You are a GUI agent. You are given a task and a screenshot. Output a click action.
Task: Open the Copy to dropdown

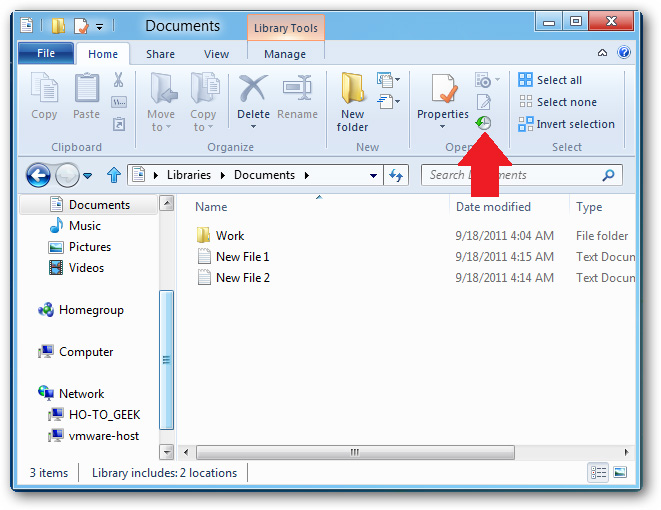tap(210, 127)
